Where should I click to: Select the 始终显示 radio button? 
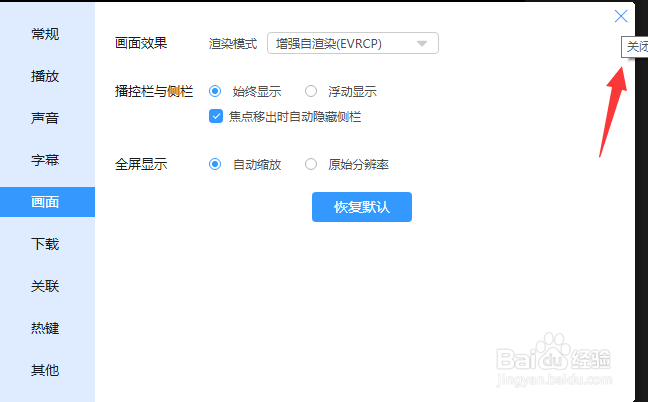point(215,91)
